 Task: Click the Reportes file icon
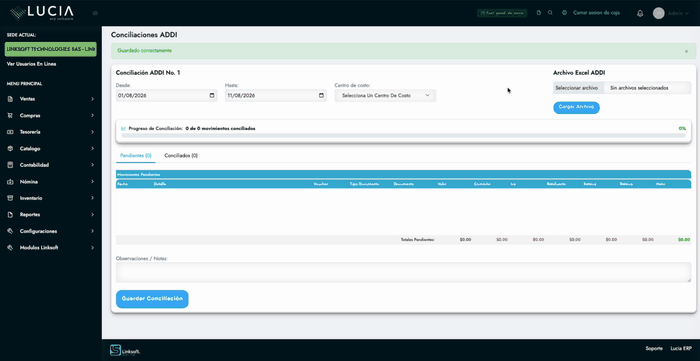pyautogui.click(x=10, y=215)
